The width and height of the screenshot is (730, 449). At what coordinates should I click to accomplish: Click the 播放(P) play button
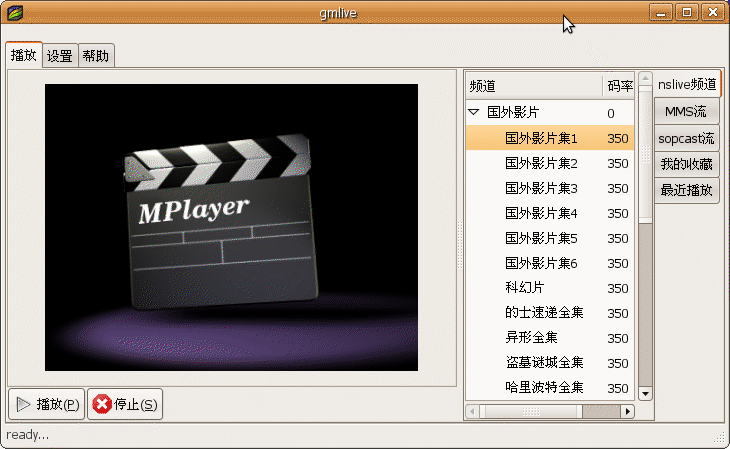coord(47,404)
